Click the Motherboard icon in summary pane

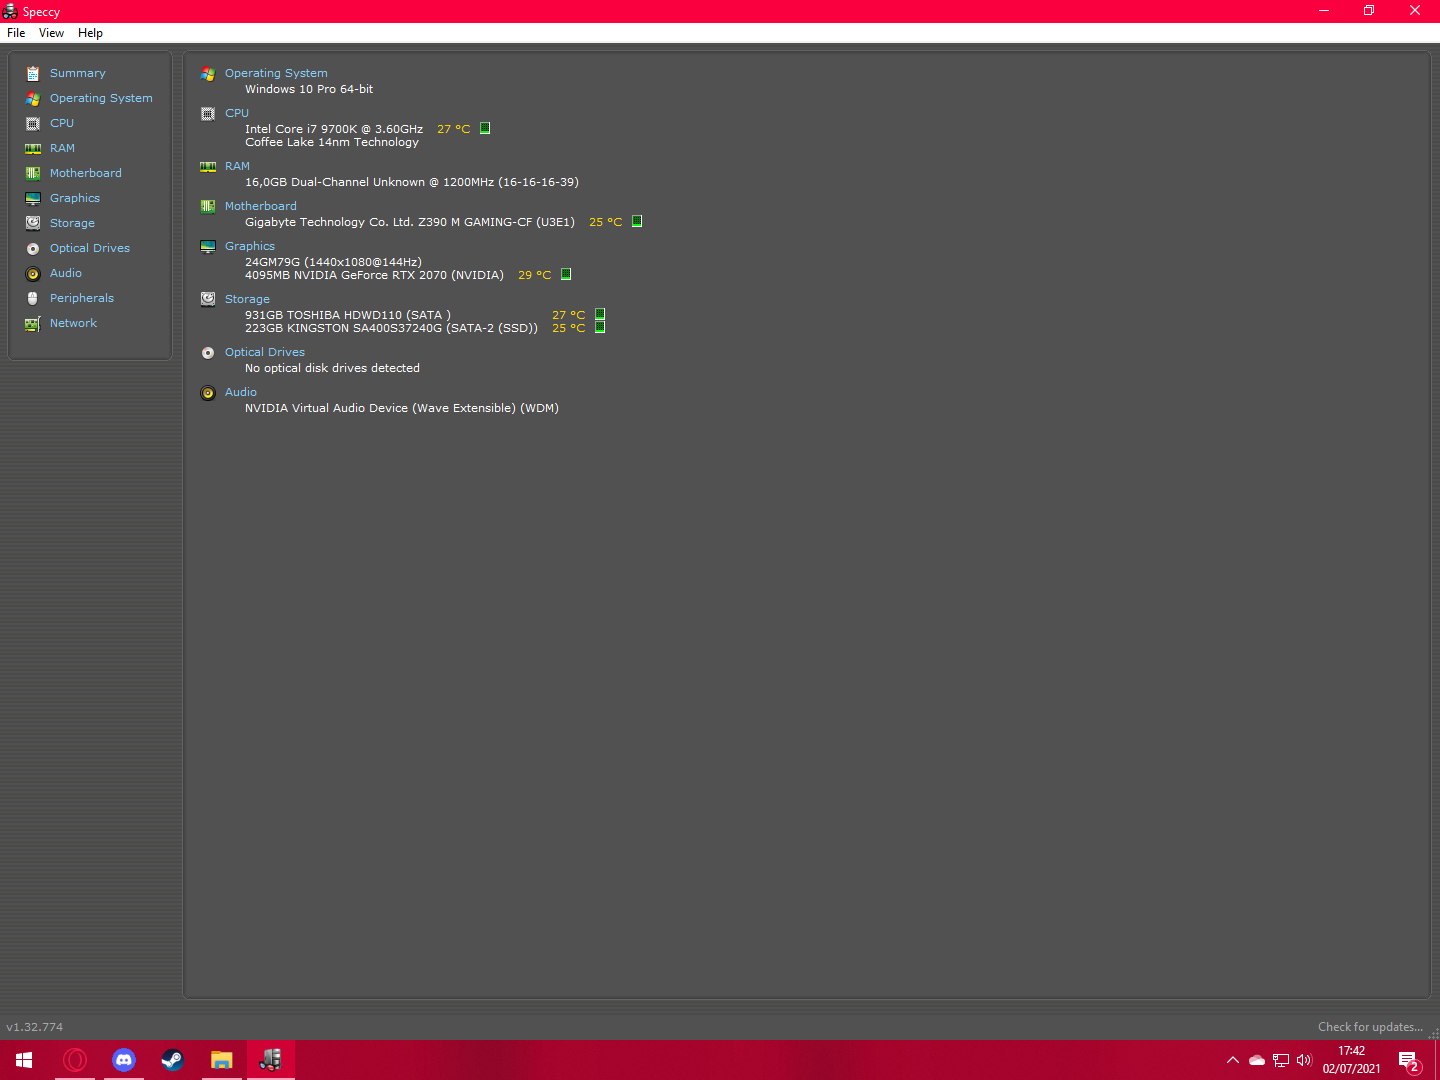point(208,206)
